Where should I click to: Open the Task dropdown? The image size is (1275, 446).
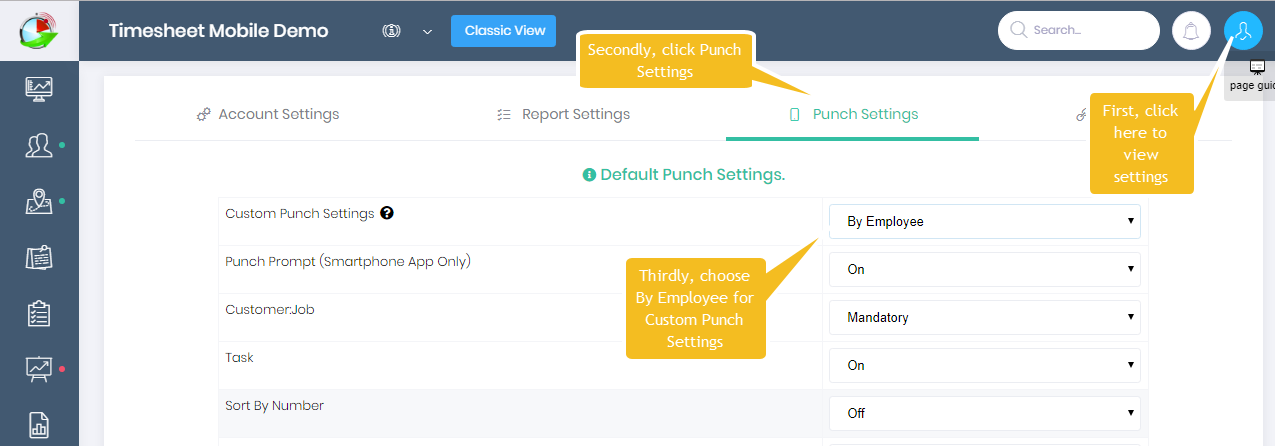click(x=985, y=365)
